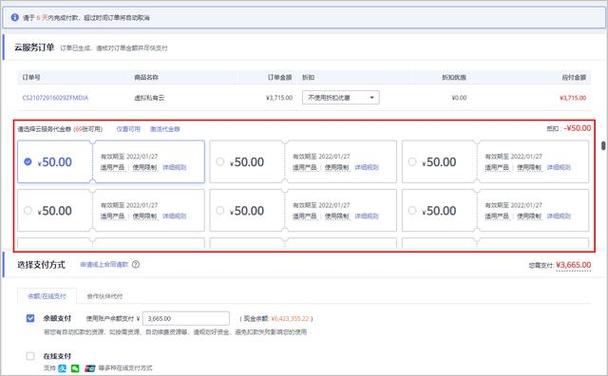
Task: Switch to the 余额/在线支付 tab
Action: [x=47, y=296]
